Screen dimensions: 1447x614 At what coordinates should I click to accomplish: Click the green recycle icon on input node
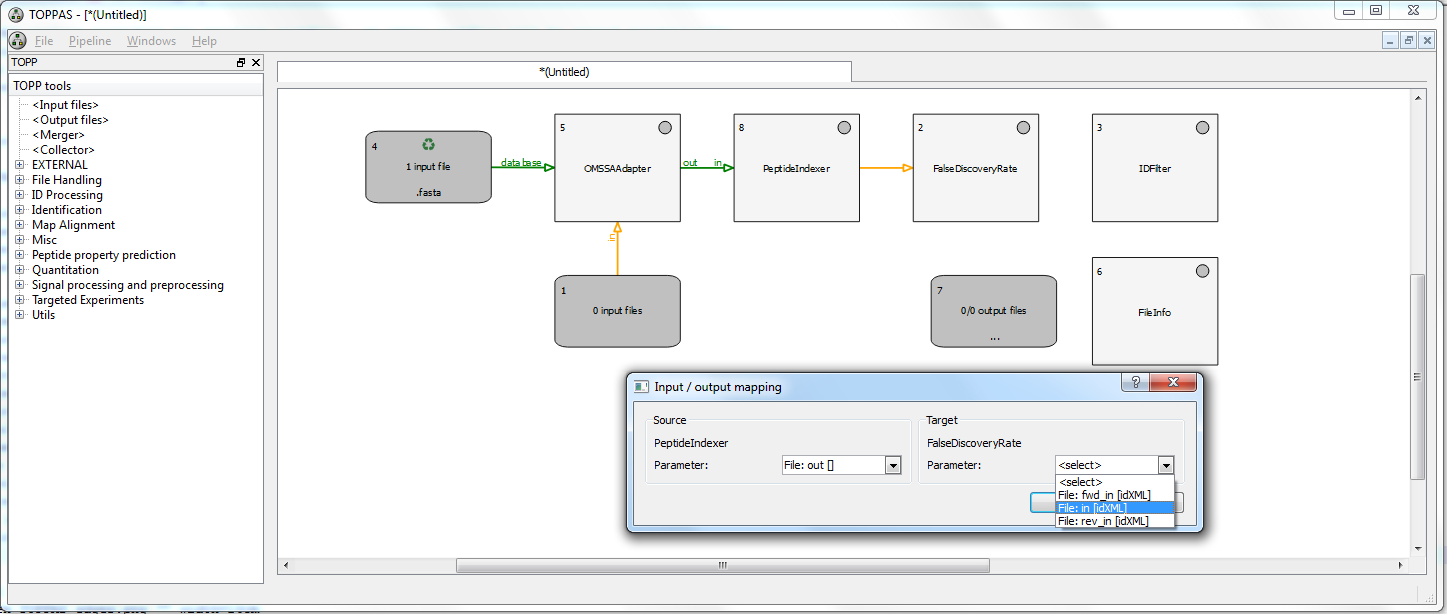point(428,145)
